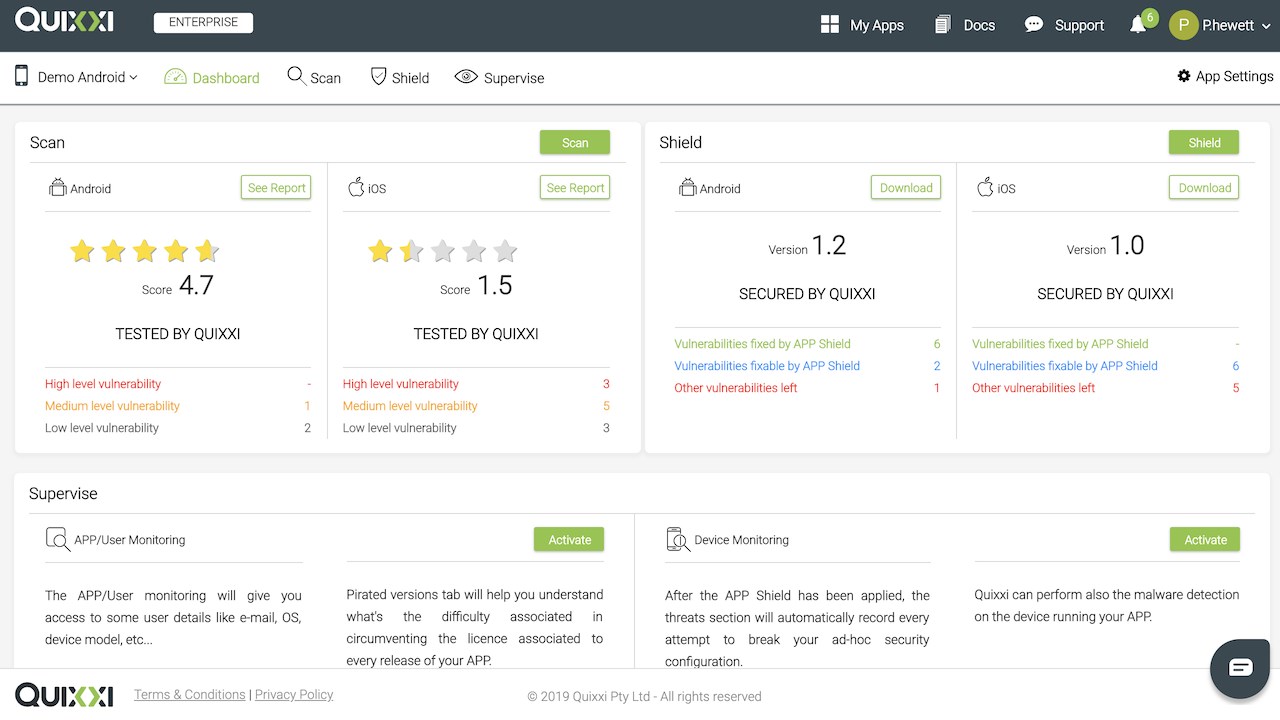Screen dimensions: 1280x720
Task: Open the My Apps grid icon
Action: point(829,25)
